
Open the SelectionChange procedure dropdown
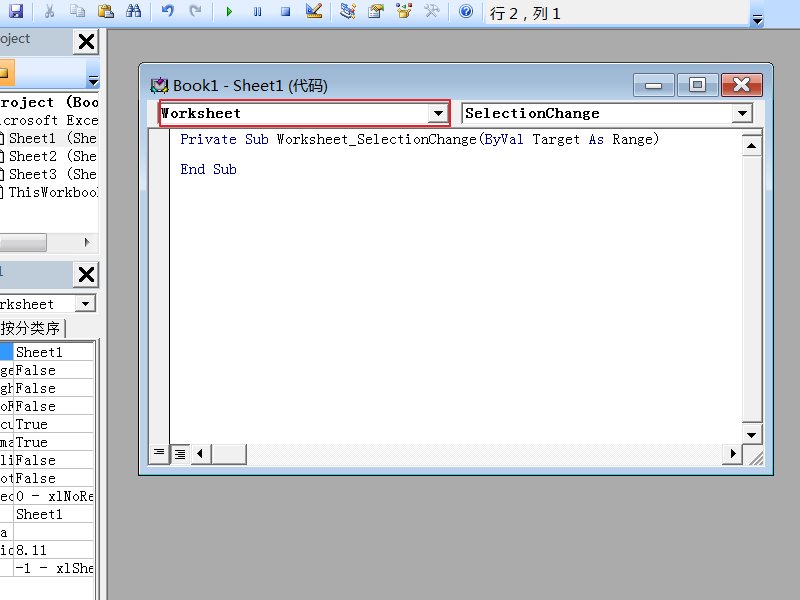741,114
